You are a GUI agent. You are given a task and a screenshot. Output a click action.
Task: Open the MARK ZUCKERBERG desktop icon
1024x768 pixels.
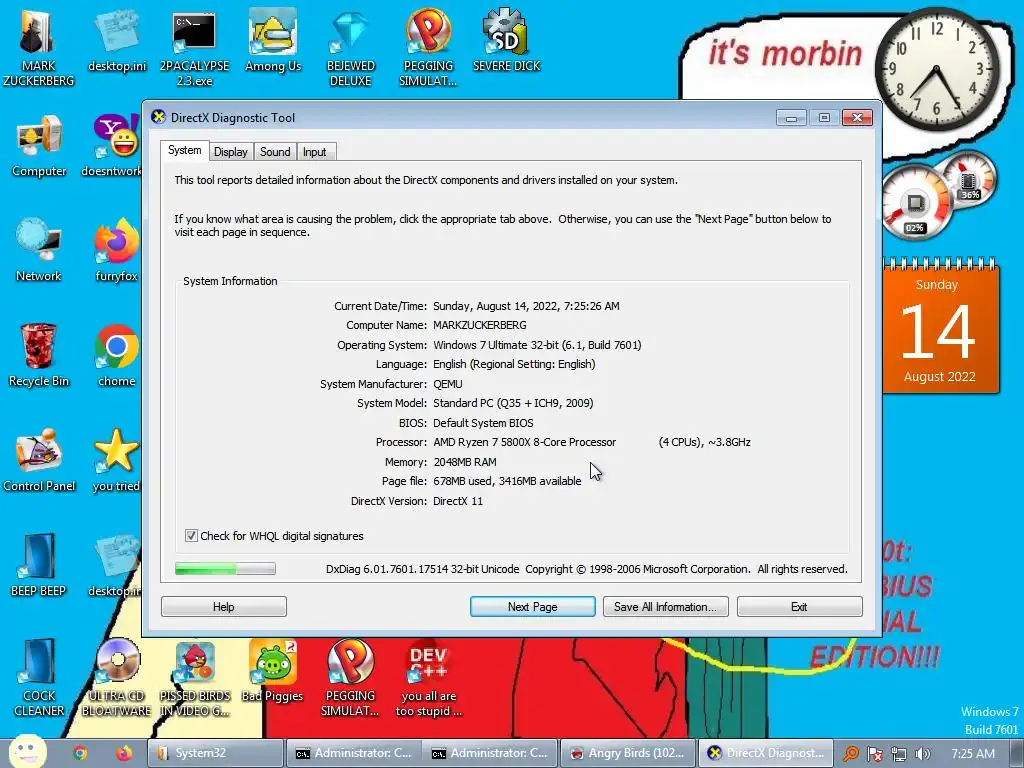pyautogui.click(x=38, y=49)
